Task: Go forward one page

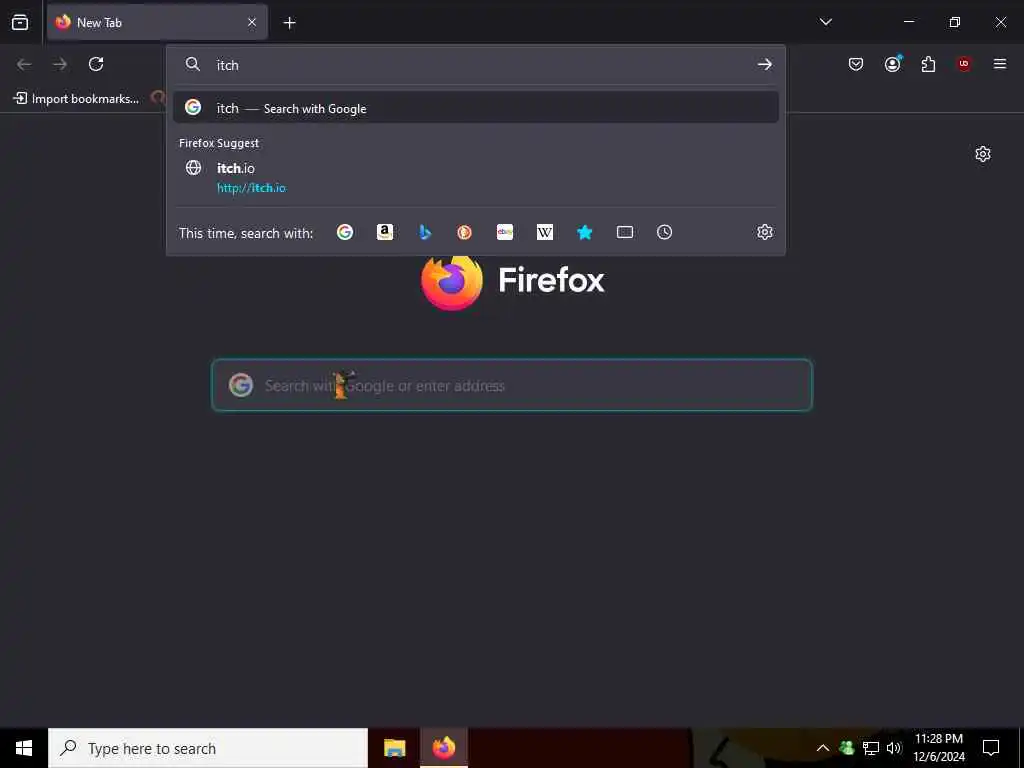Action: point(60,64)
